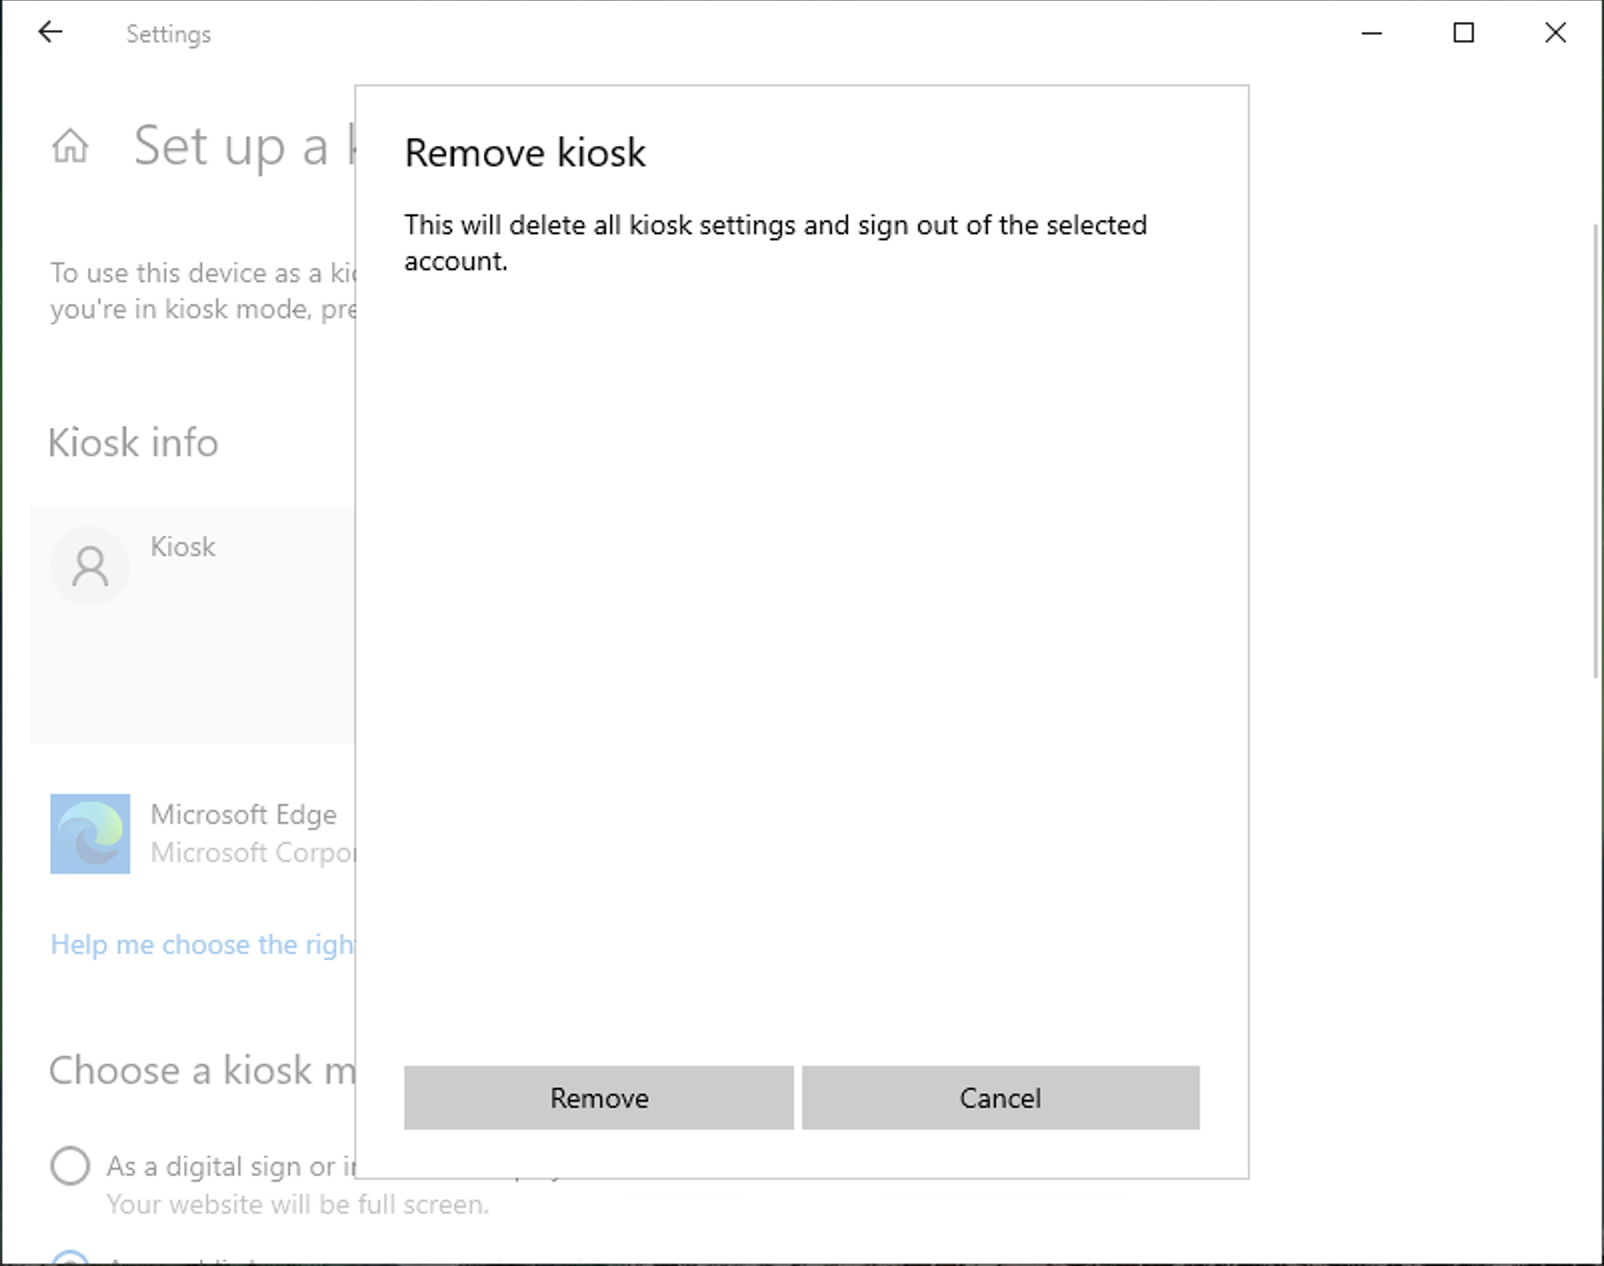Click the back arrow in Settings
This screenshot has height=1266, width=1604.
(x=50, y=33)
